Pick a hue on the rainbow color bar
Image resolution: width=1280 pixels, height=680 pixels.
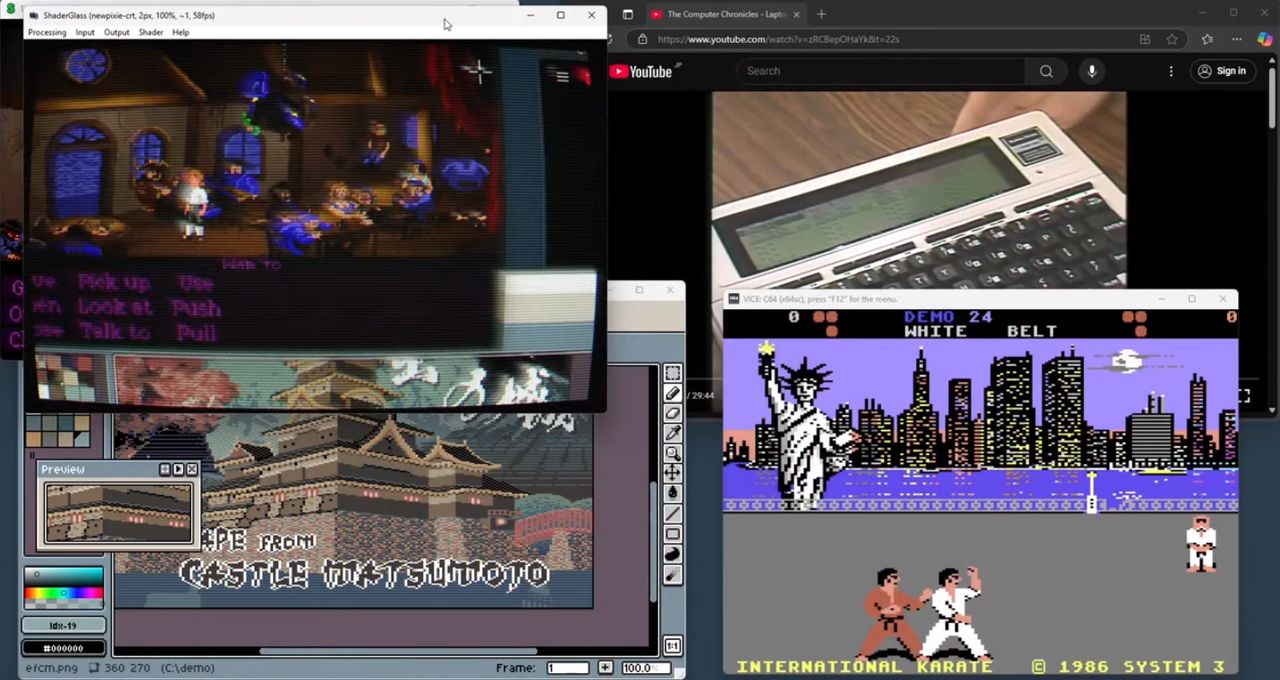(63, 594)
